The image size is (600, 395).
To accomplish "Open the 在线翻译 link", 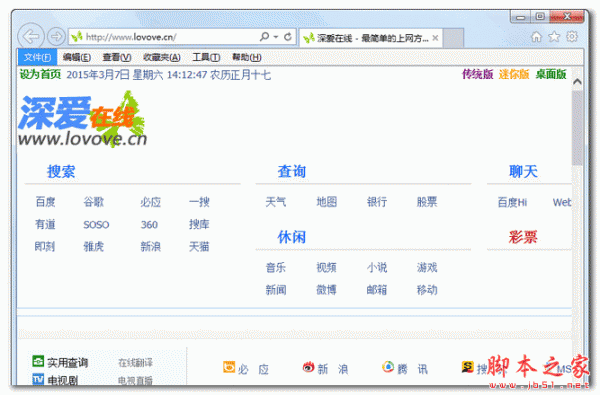I will point(135,363).
